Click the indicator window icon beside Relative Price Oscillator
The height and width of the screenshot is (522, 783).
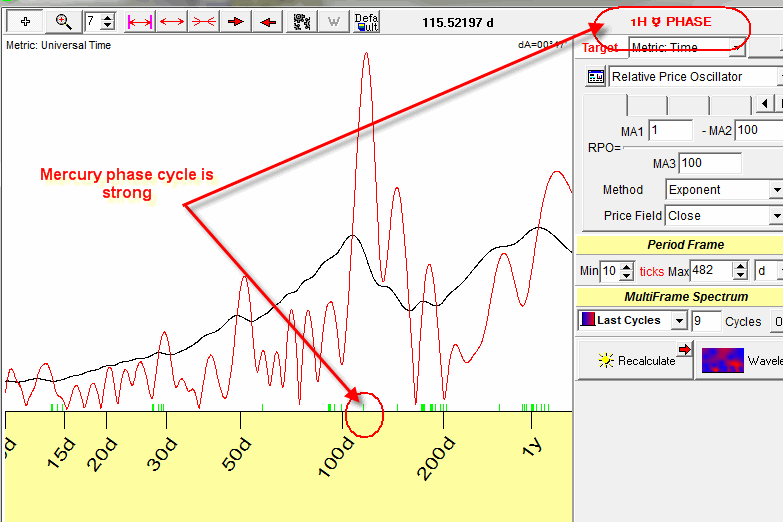(x=595, y=77)
